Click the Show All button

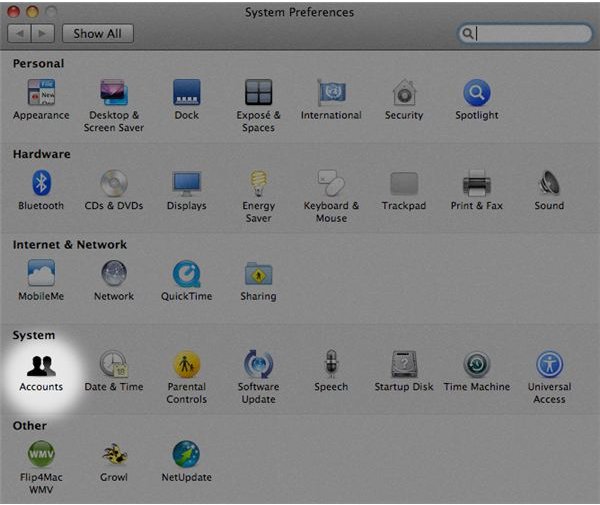[x=98, y=34]
